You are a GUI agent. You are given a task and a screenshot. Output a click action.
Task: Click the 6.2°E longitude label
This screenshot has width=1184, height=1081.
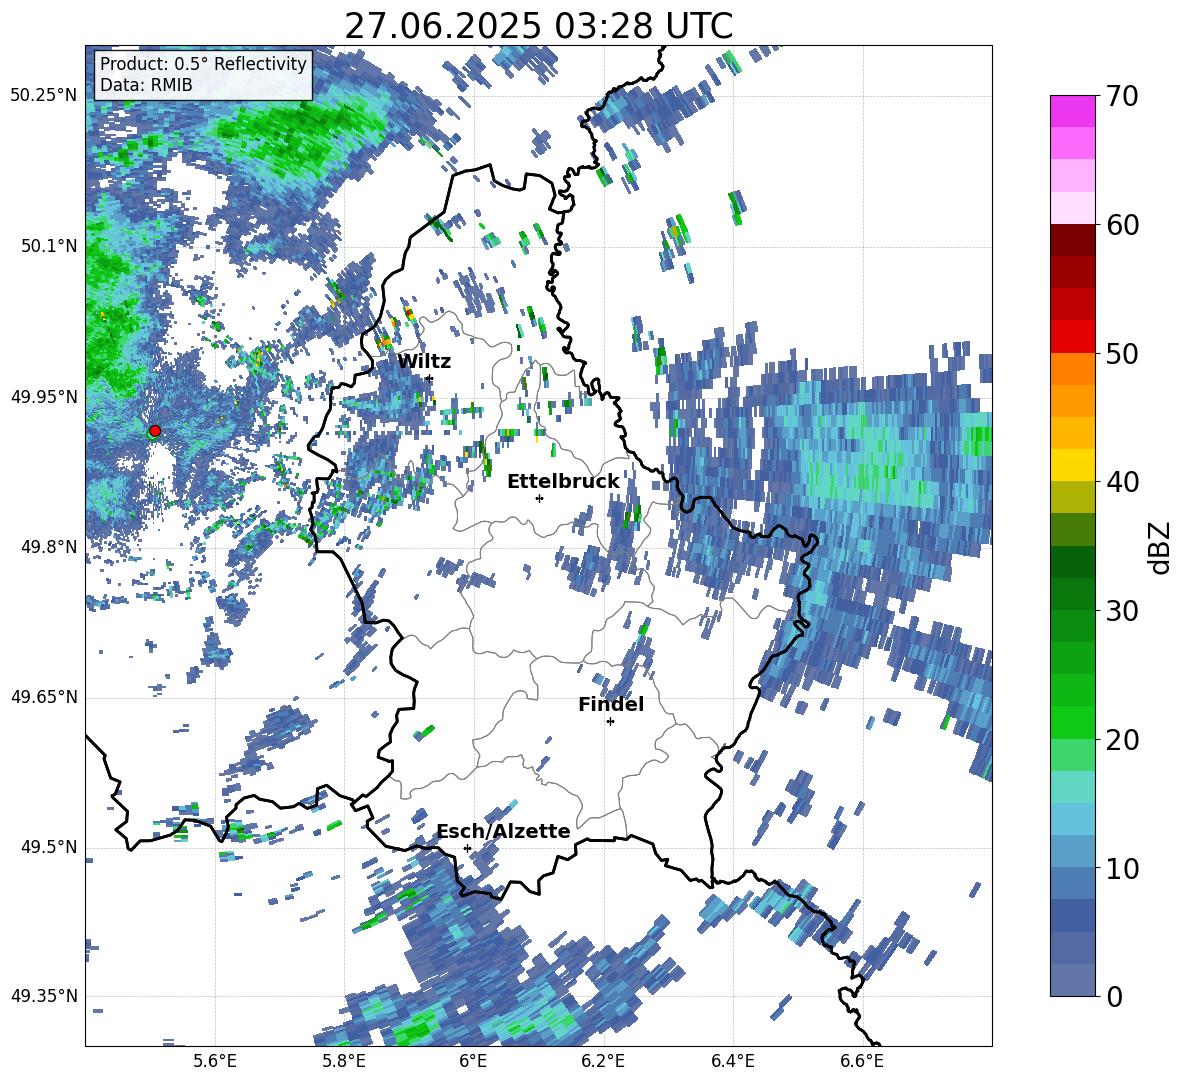pyautogui.click(x=603, y=1061)
